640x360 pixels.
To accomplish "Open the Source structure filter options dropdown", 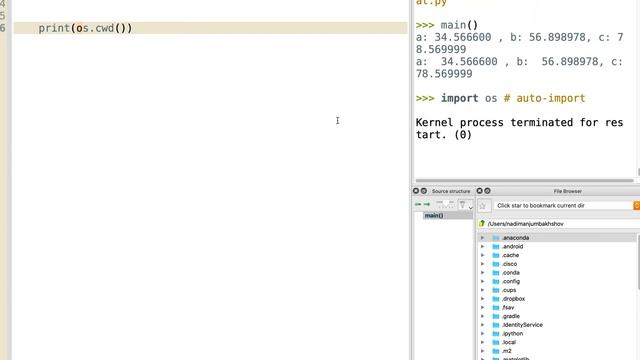I will (465, 205).
